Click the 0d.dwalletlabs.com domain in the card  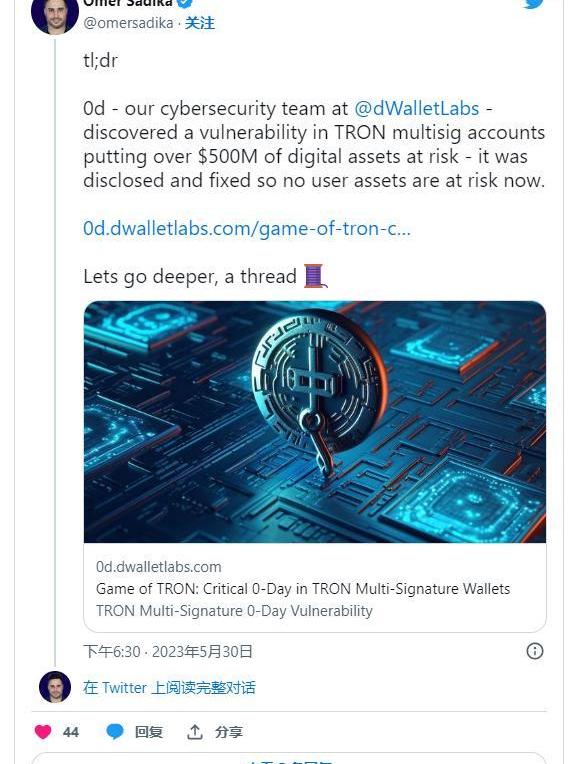(x=158, y=567)
